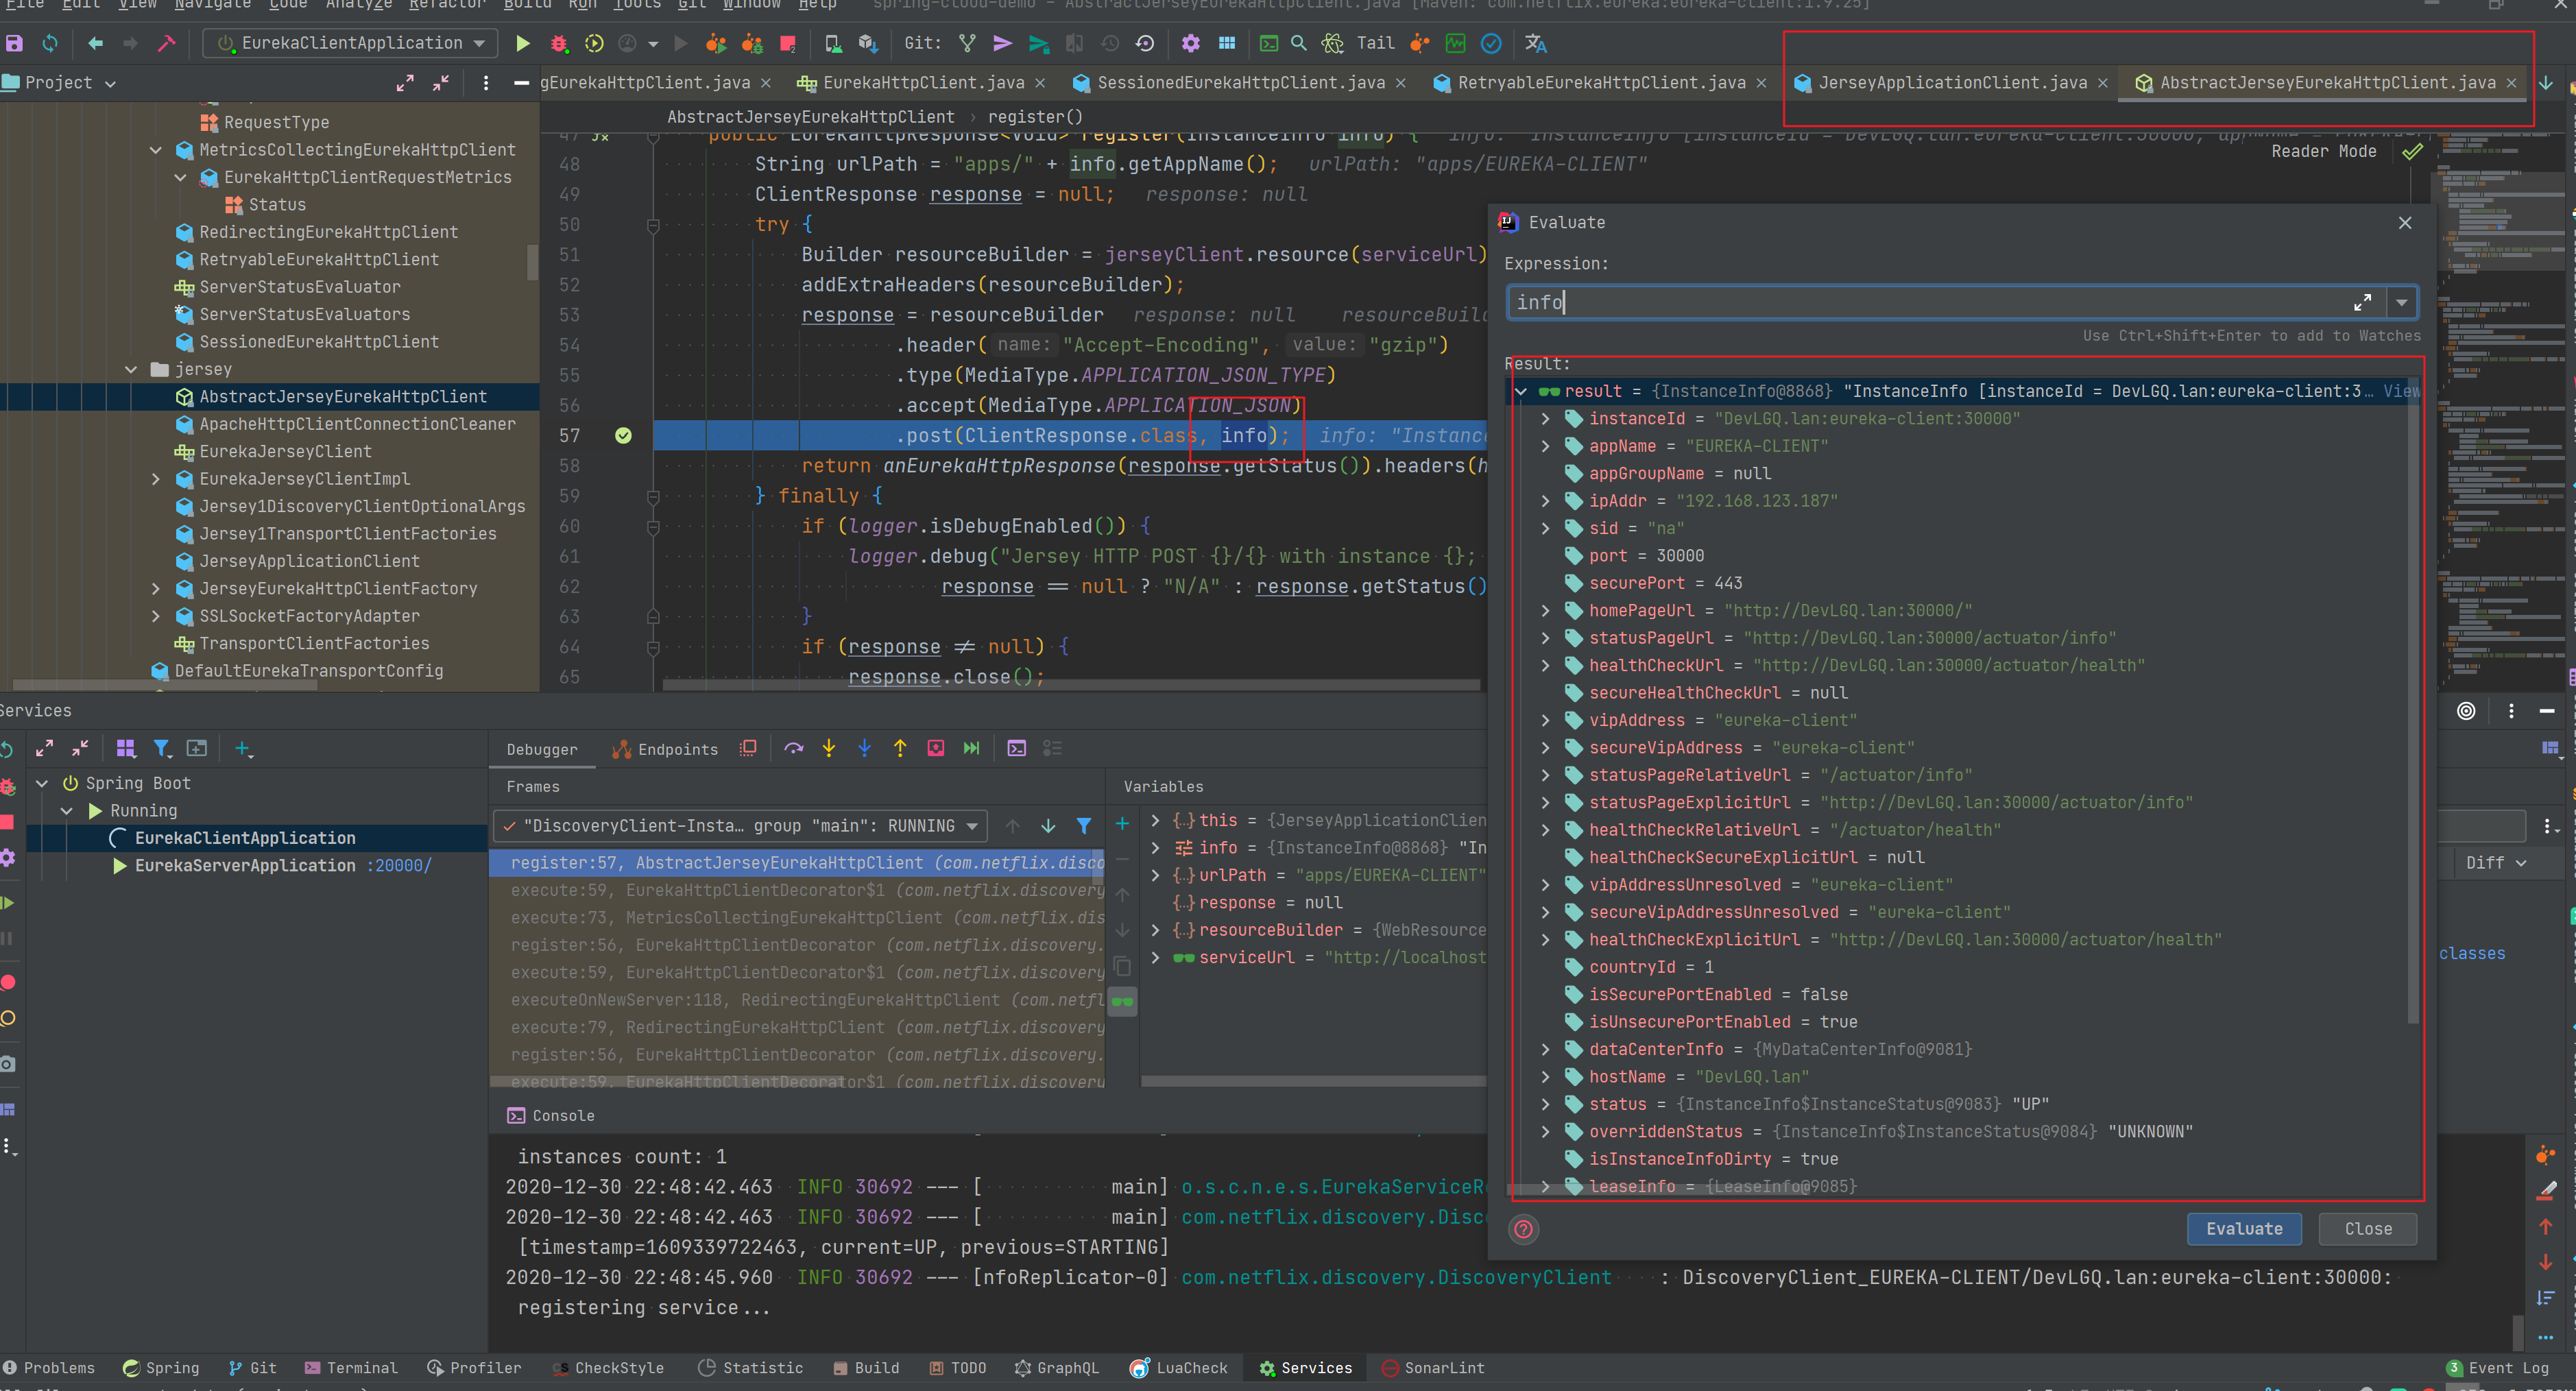Open the Debugger tab
This screenshot has width=2576, height=1391.
pyautogui.click(x=541, y=749)
